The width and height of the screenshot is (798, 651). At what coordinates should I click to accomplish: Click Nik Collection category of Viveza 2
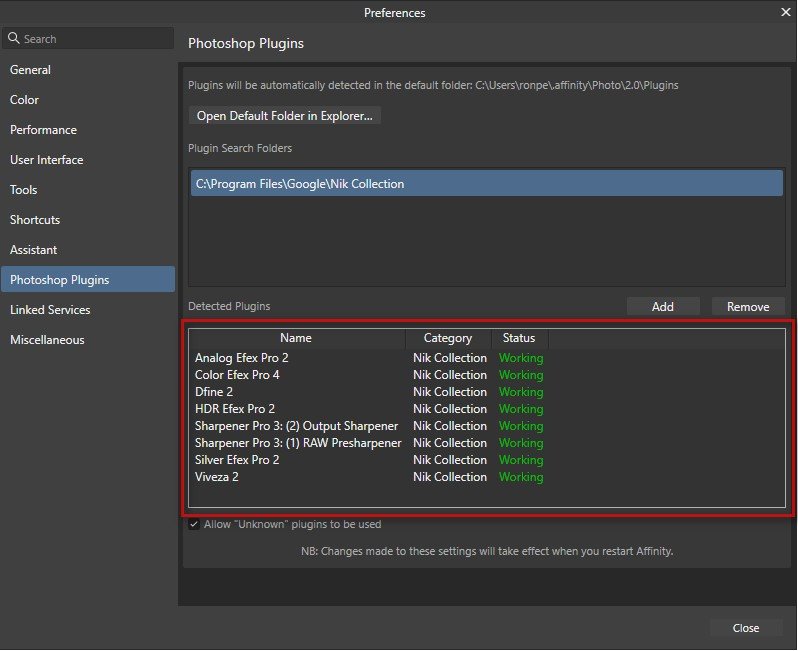coord(450,477)
